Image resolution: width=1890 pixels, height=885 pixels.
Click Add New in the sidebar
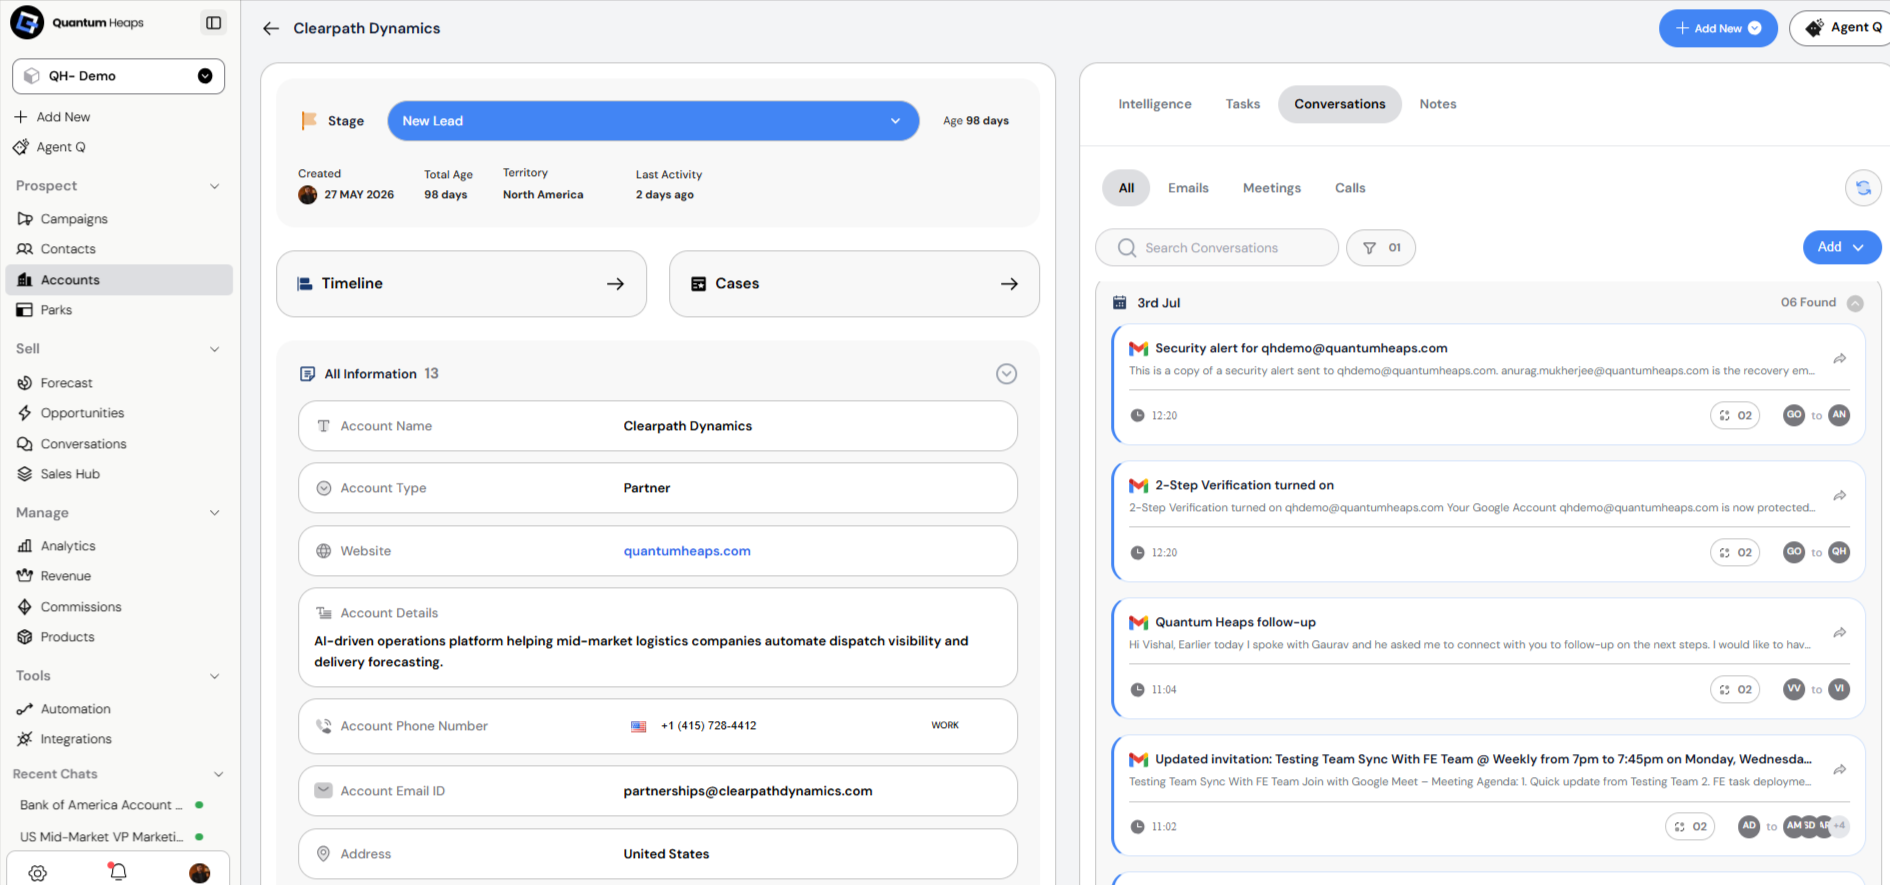pyautogui.click(x=53, y=117)
